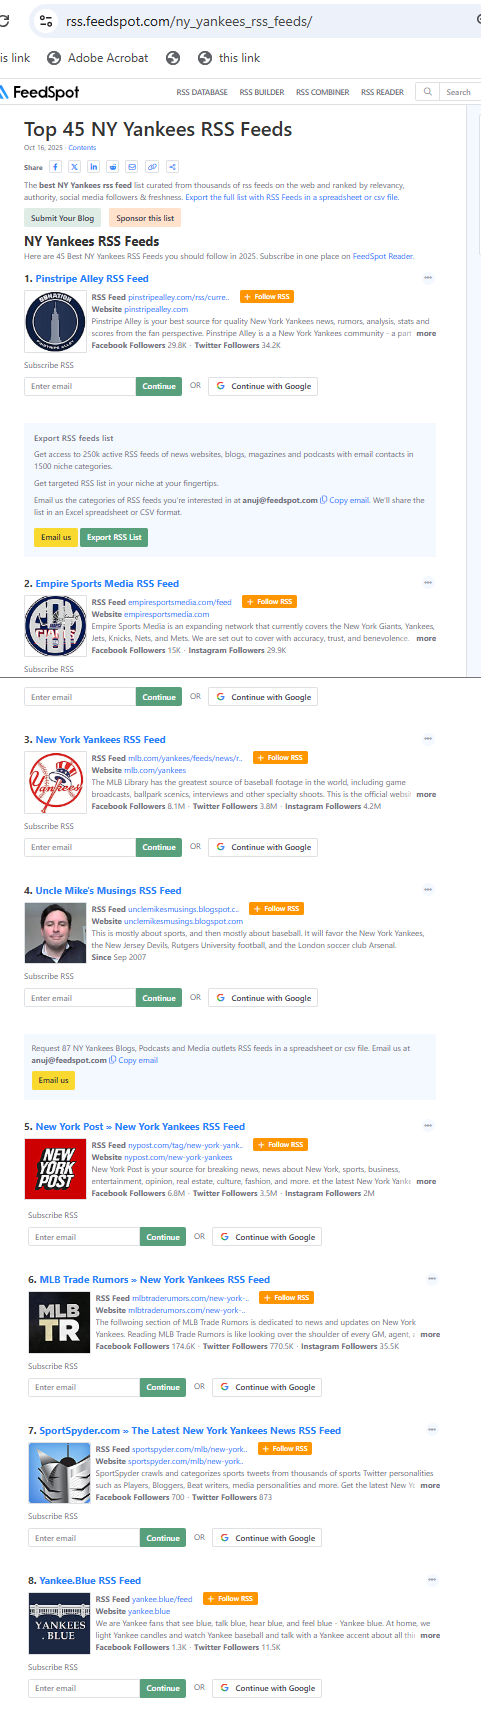Continue with Google under Uncle Mike's Musings
The width and height of the screenshot is (481, 1728).
(x=264, y=998)
